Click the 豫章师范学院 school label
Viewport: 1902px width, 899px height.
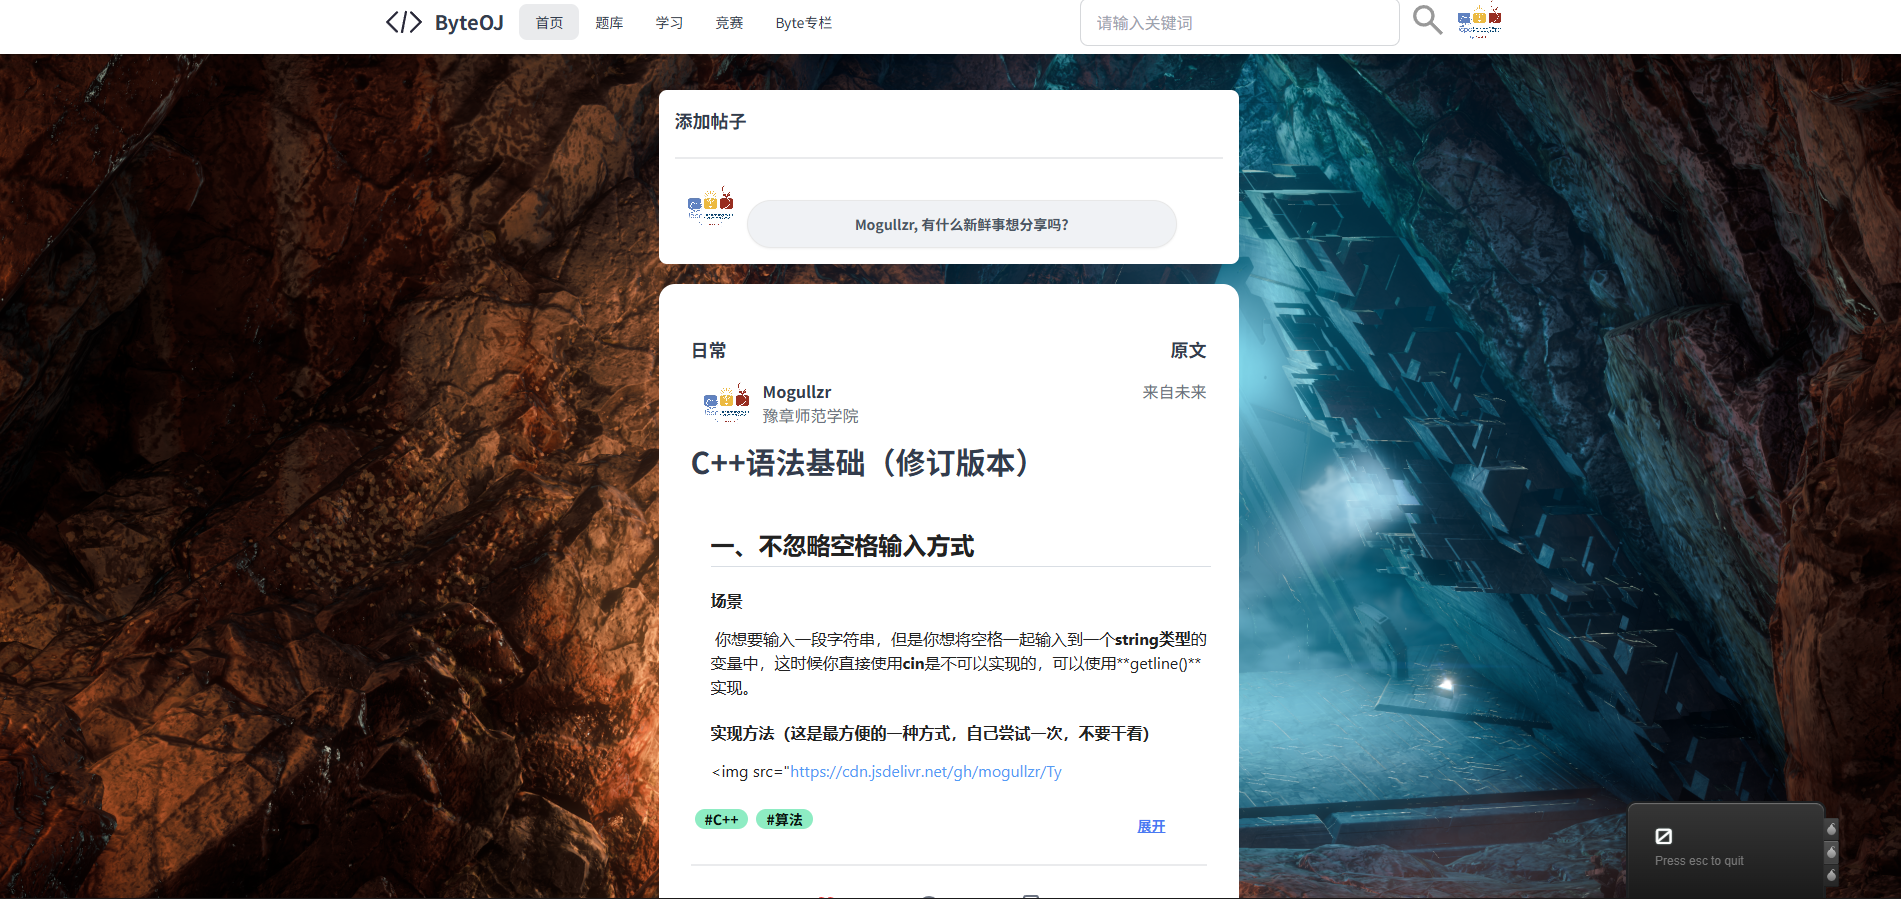coord(810,416)
